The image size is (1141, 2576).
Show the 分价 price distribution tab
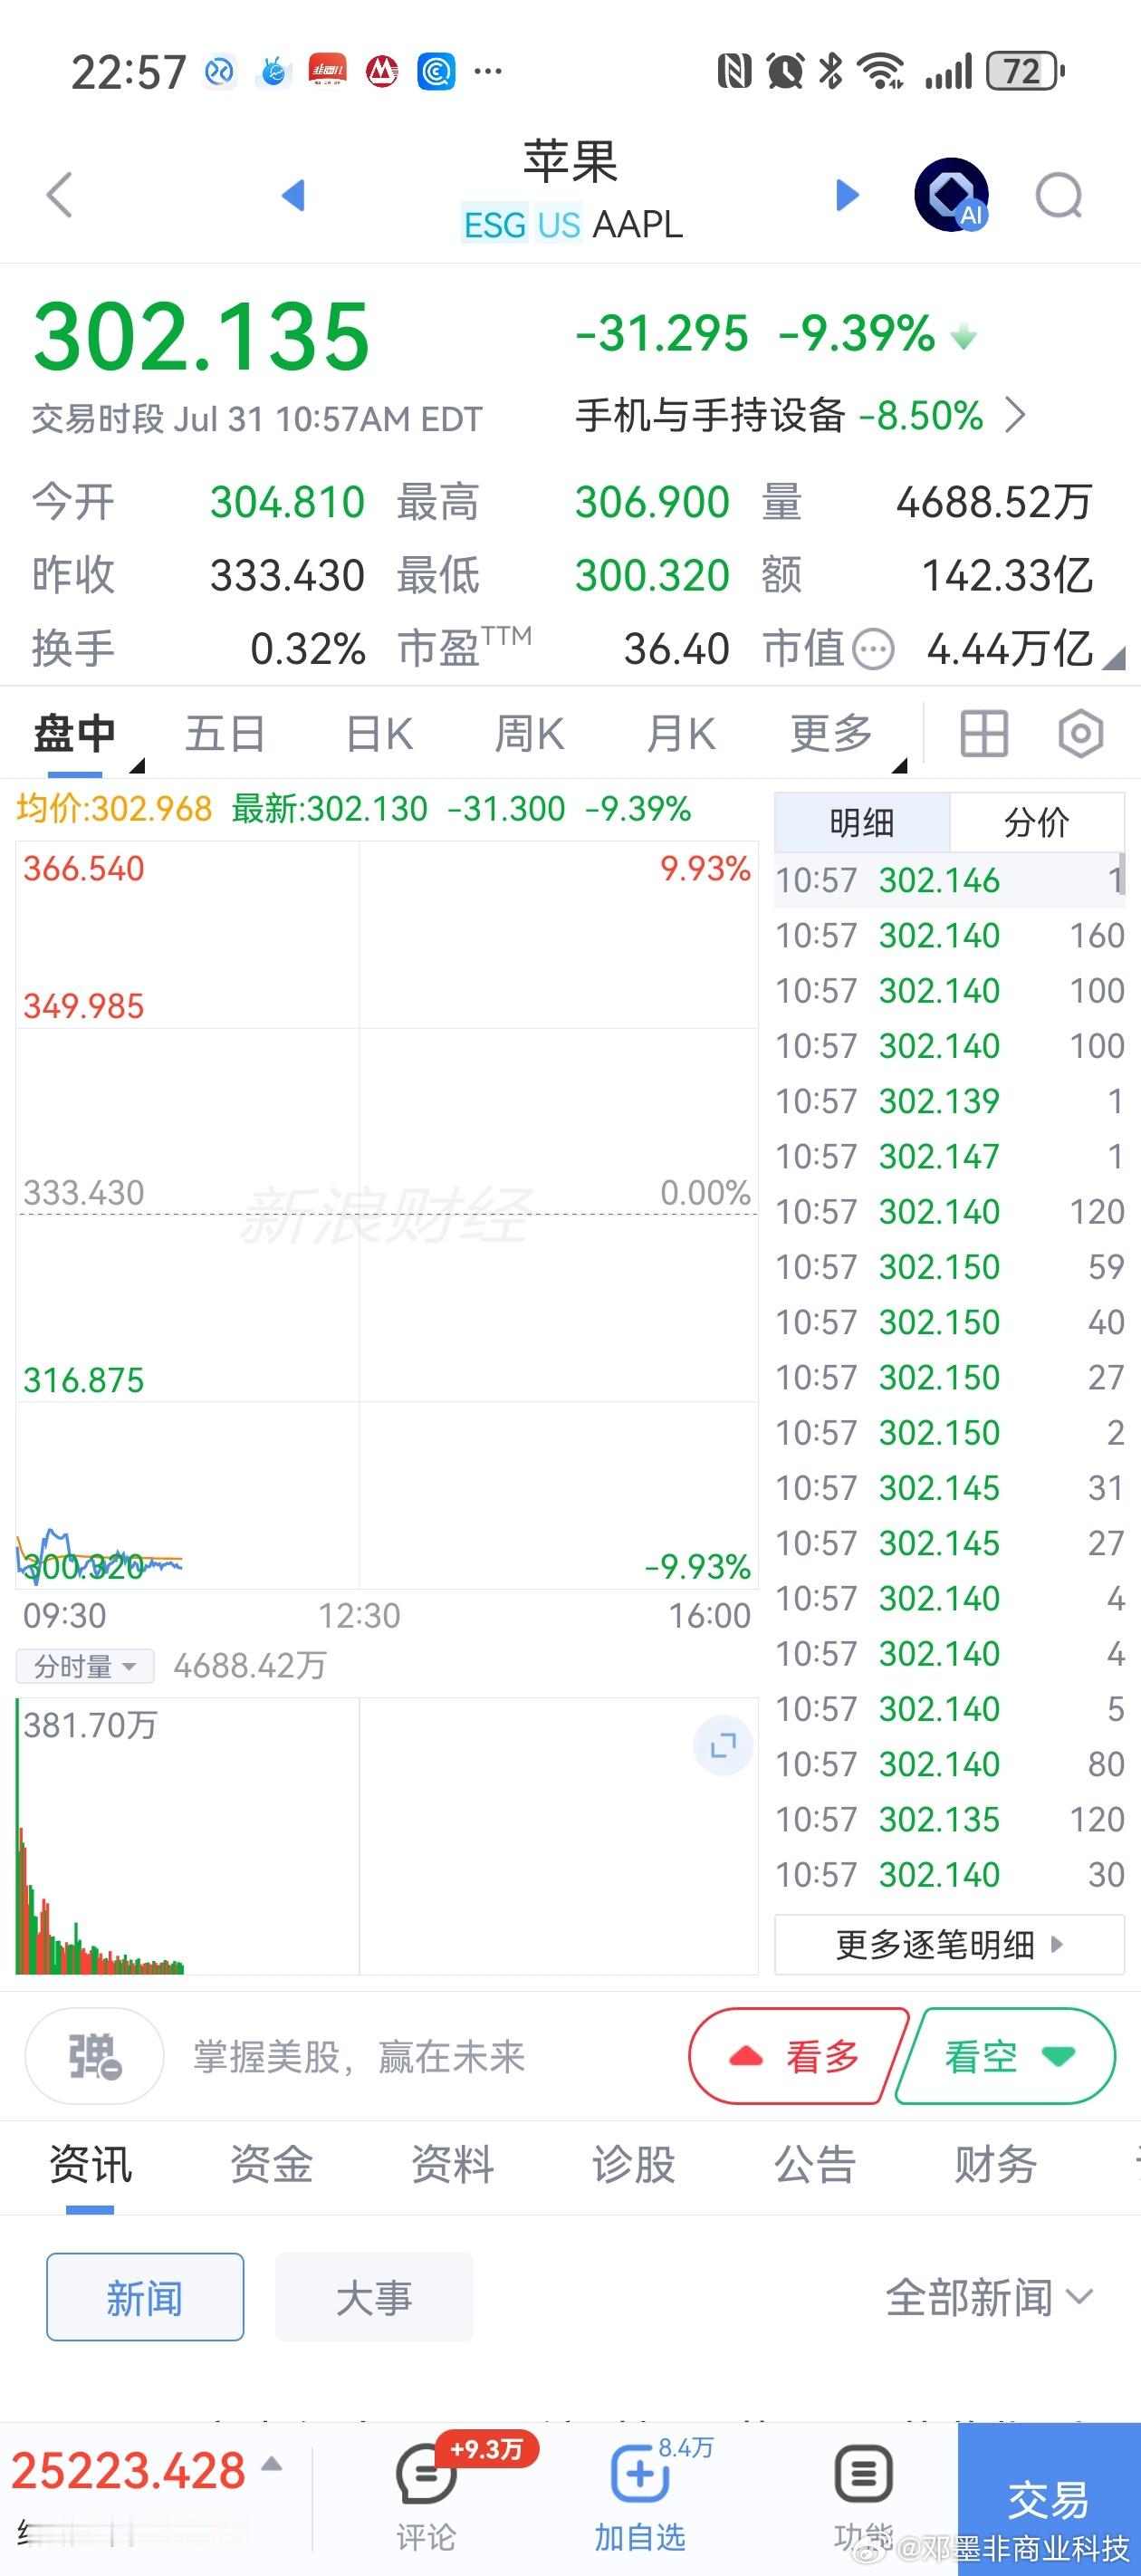[1037, 822]
